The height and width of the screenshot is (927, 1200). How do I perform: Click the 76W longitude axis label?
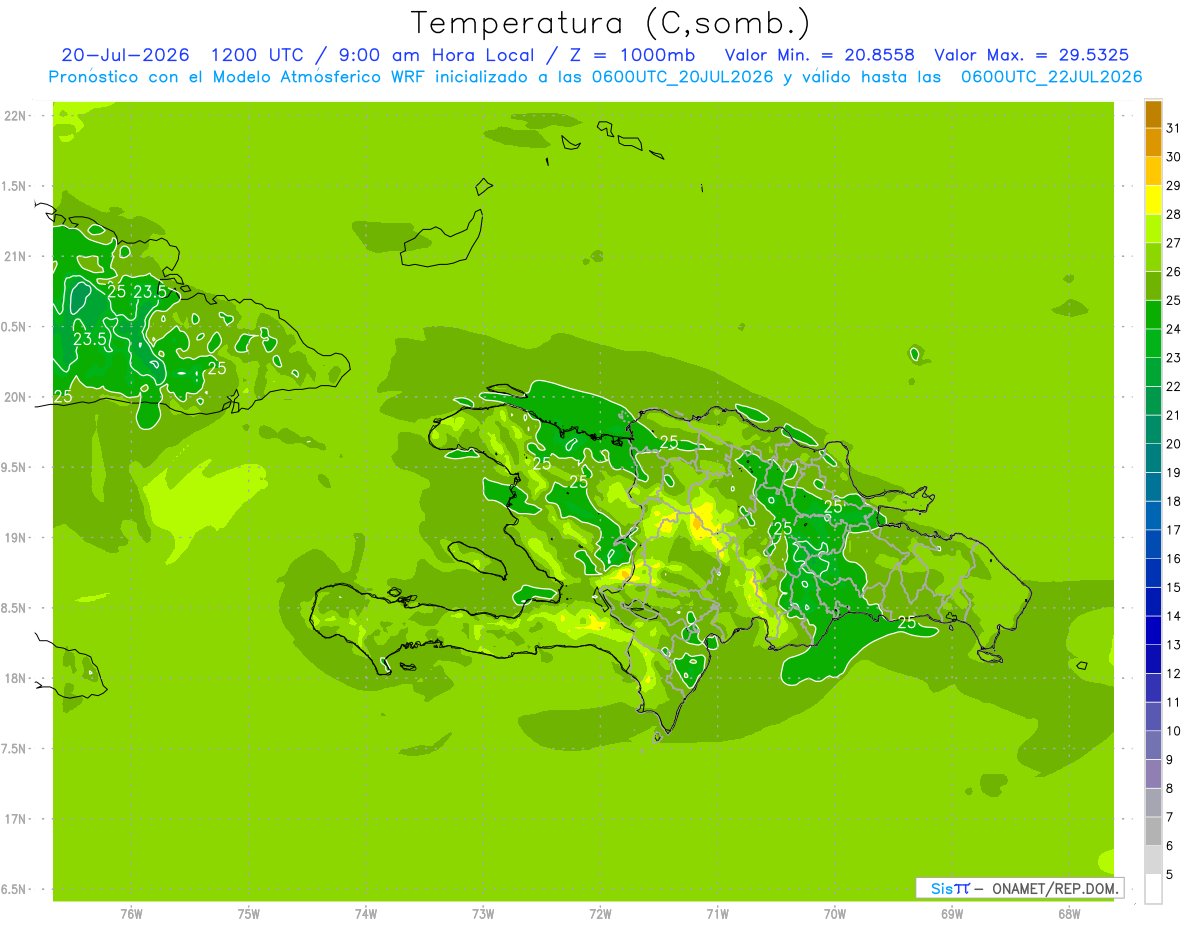click(131, 913)
